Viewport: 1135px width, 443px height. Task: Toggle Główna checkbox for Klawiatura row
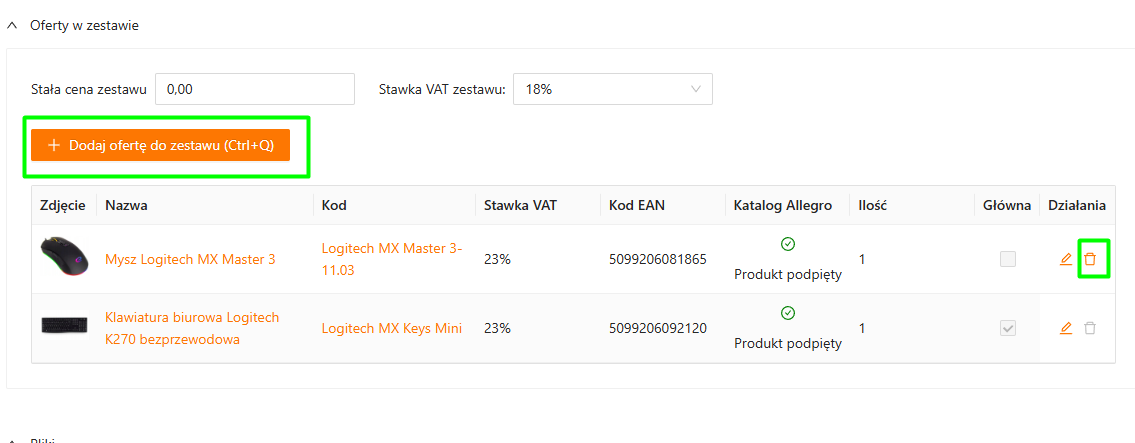1008,328
